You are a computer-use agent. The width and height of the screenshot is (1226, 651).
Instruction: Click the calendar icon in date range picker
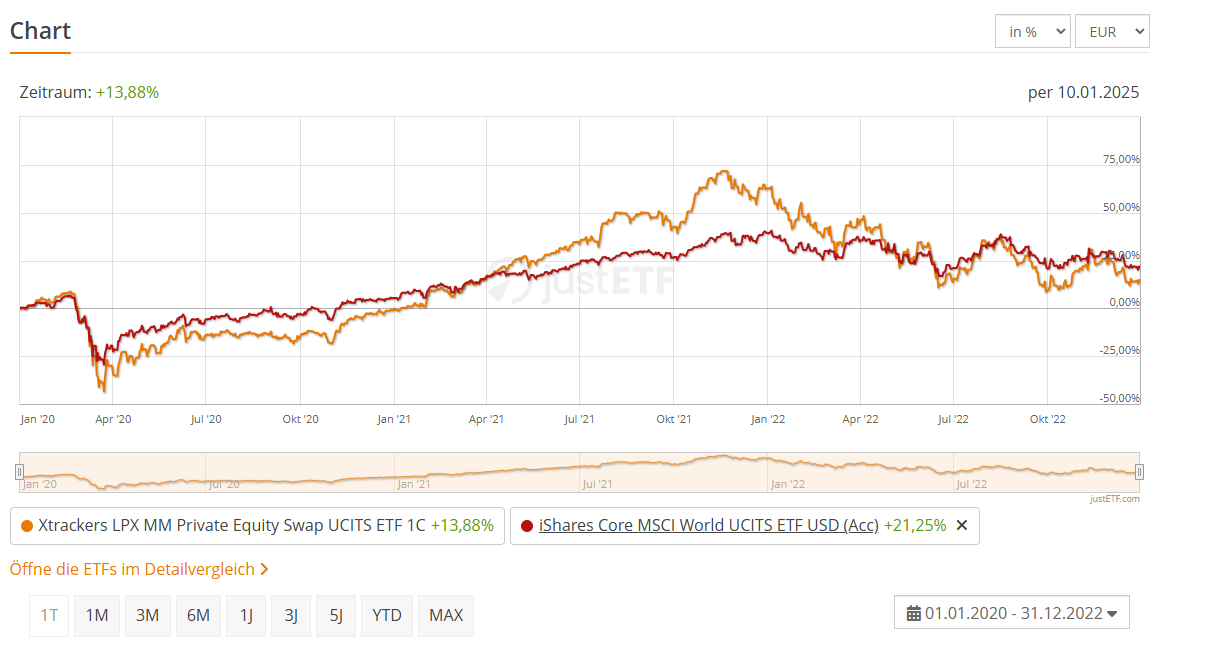tap(914, 613)
